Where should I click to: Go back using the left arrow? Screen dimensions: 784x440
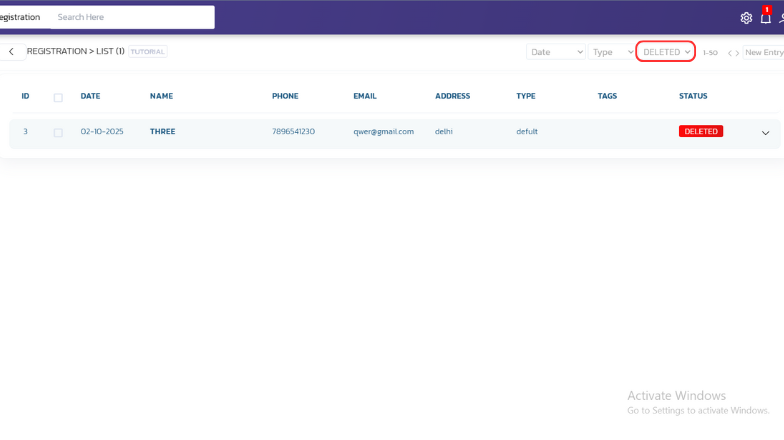click(x=11, y=52)
